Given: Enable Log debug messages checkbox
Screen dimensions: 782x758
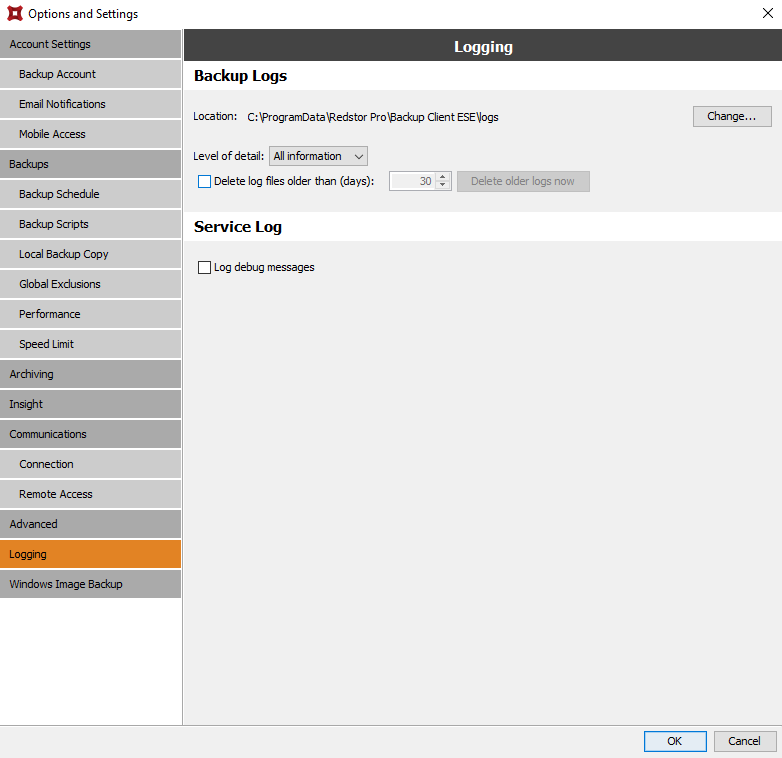Looking at the screenshot, I should [x=204, y=268].
